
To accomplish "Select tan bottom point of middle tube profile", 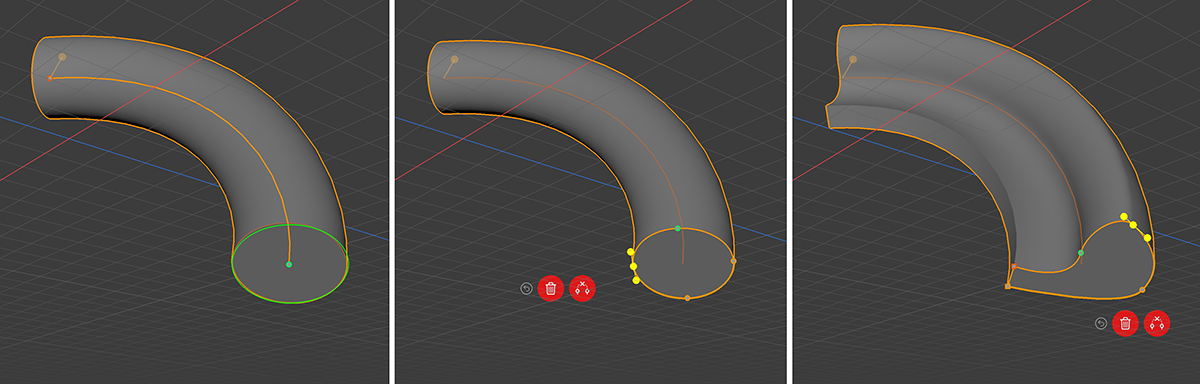I will tap(687, 298).
